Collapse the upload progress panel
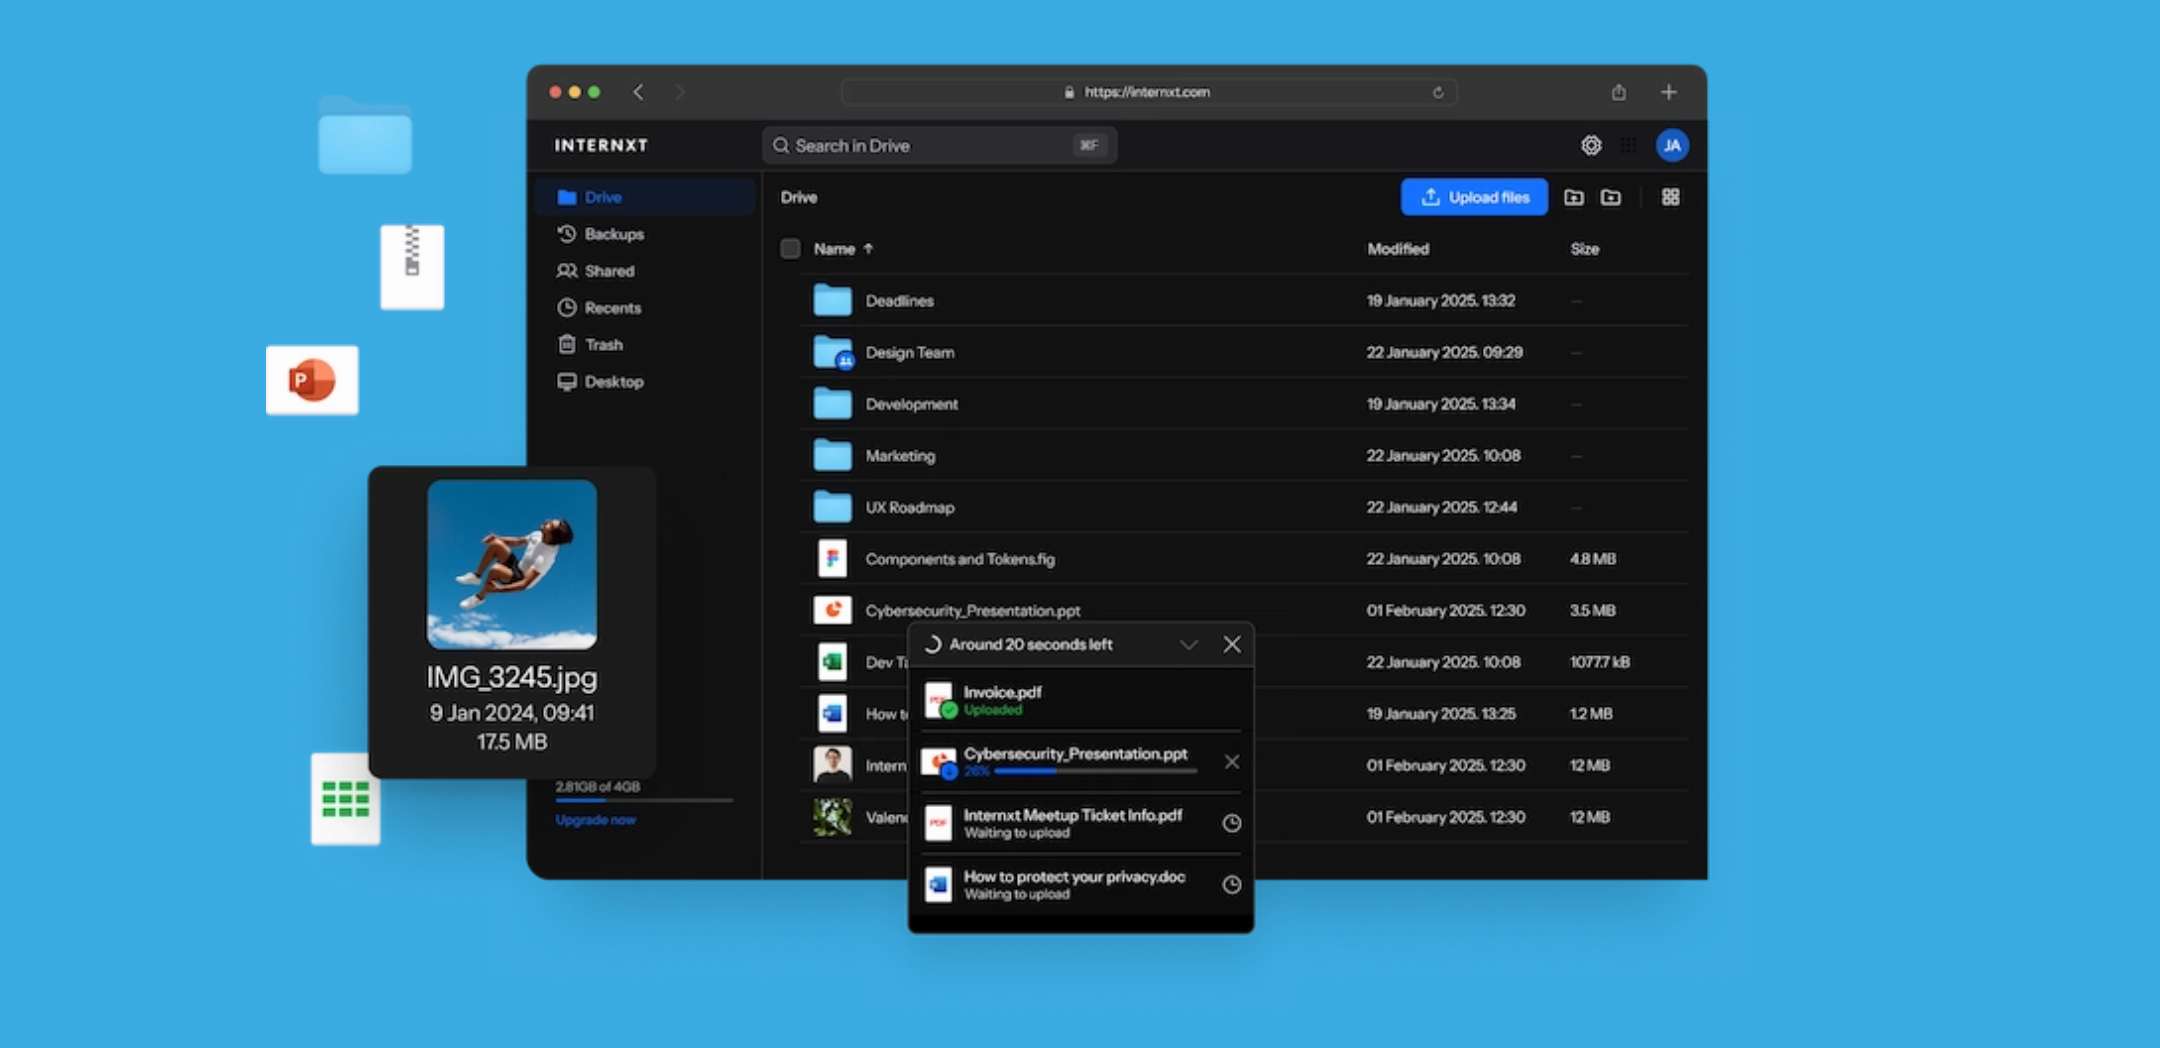The width and height of the screenshot is (2160, 1048). click(x=1188, y=645)
